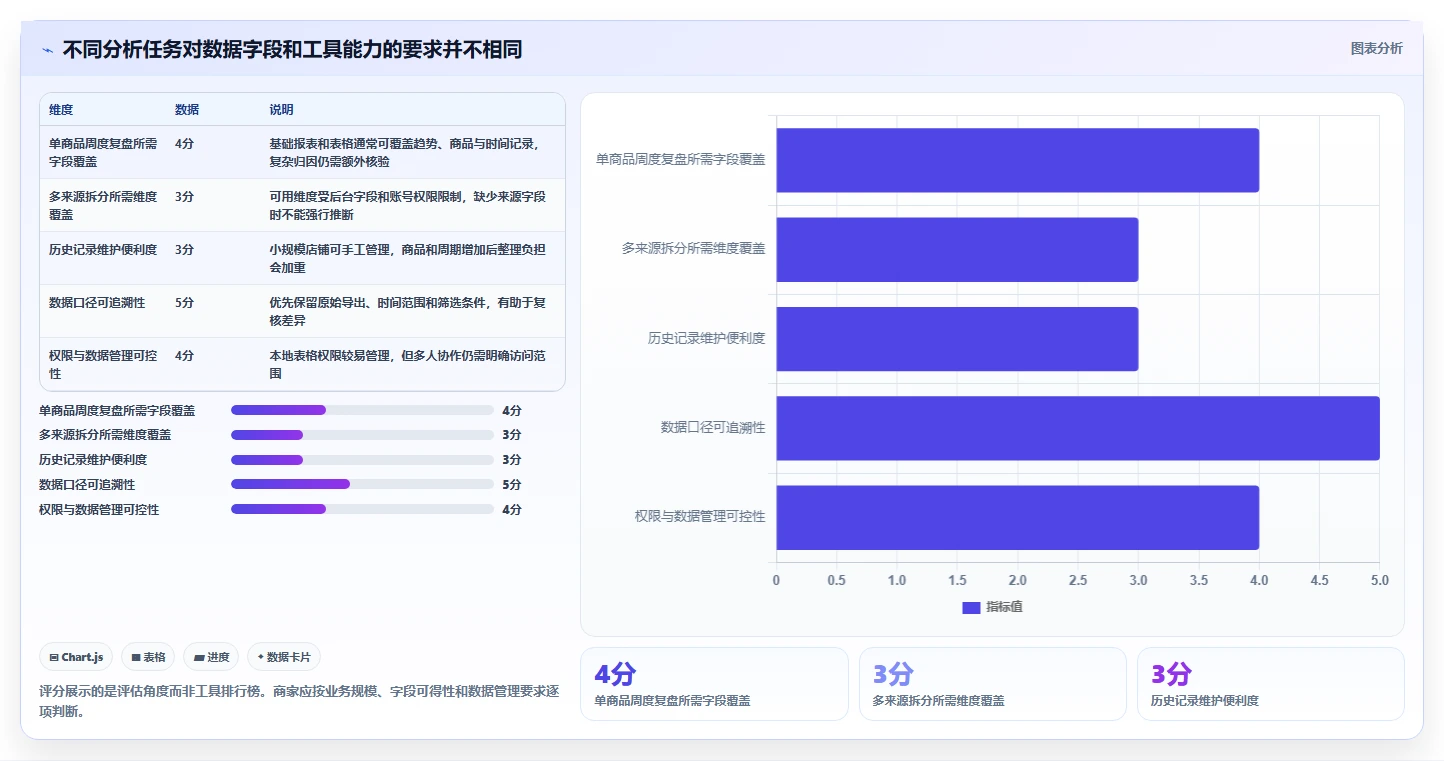Click the longest chart bar, 数据口径可追溯性

click(1078, 428)
